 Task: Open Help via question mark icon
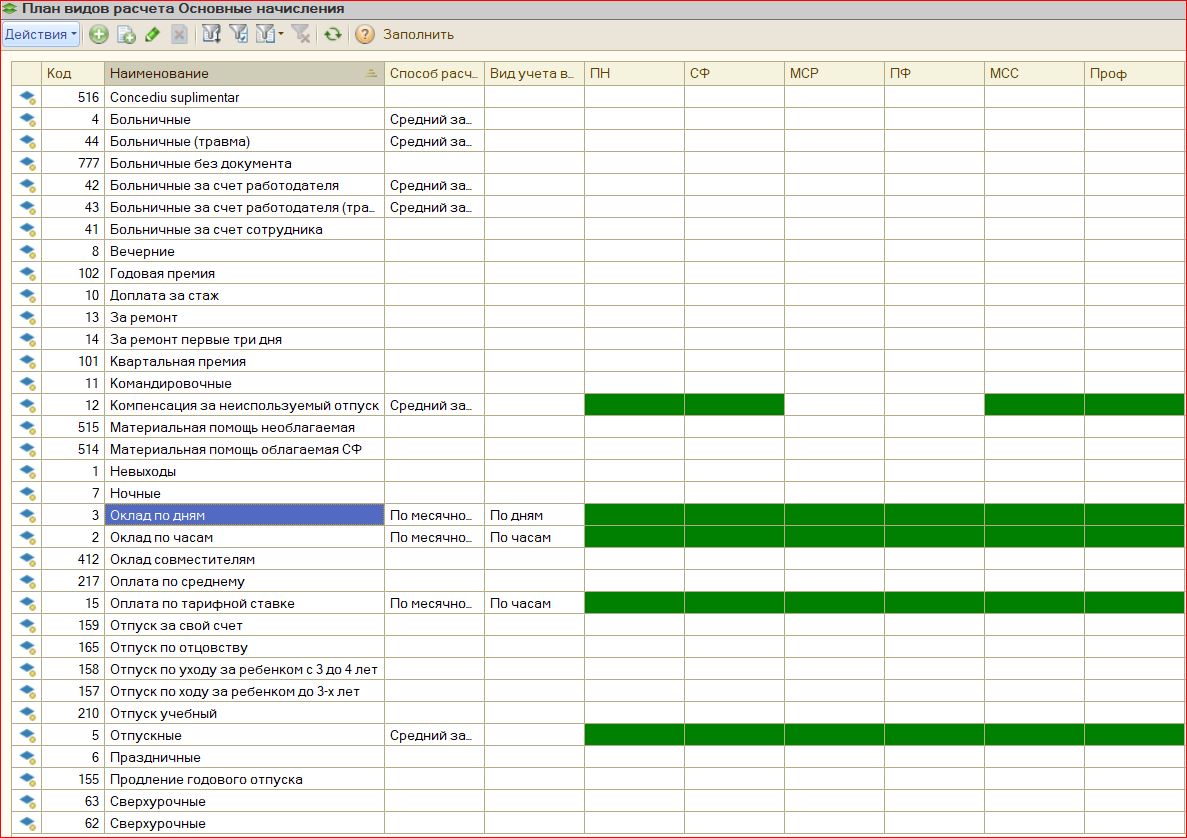(365, 34)
